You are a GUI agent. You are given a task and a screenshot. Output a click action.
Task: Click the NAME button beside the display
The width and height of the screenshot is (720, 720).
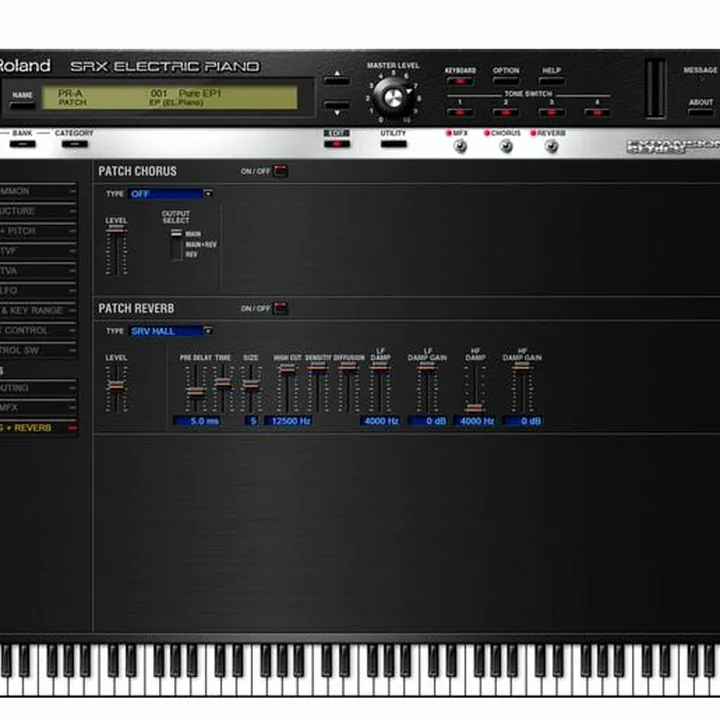22,106
